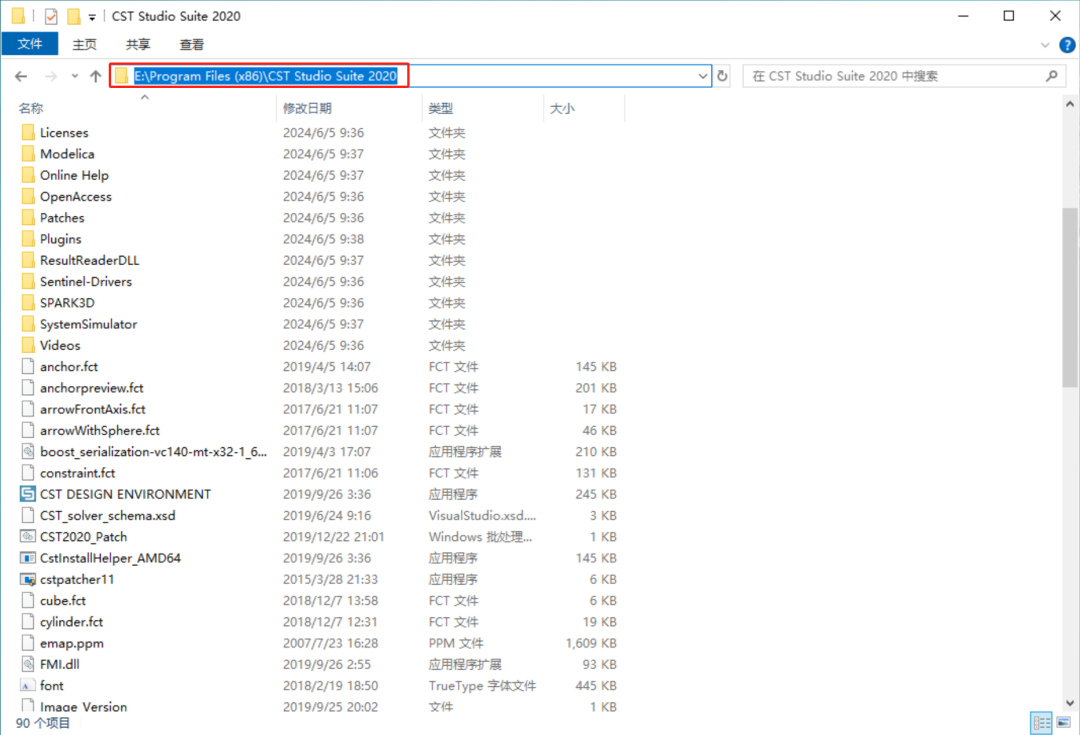1080x735 pixels.
Task: Select the CstInstallHelper_AMD64 application icon
Action: pyautogui.click(x=28, y=558)
